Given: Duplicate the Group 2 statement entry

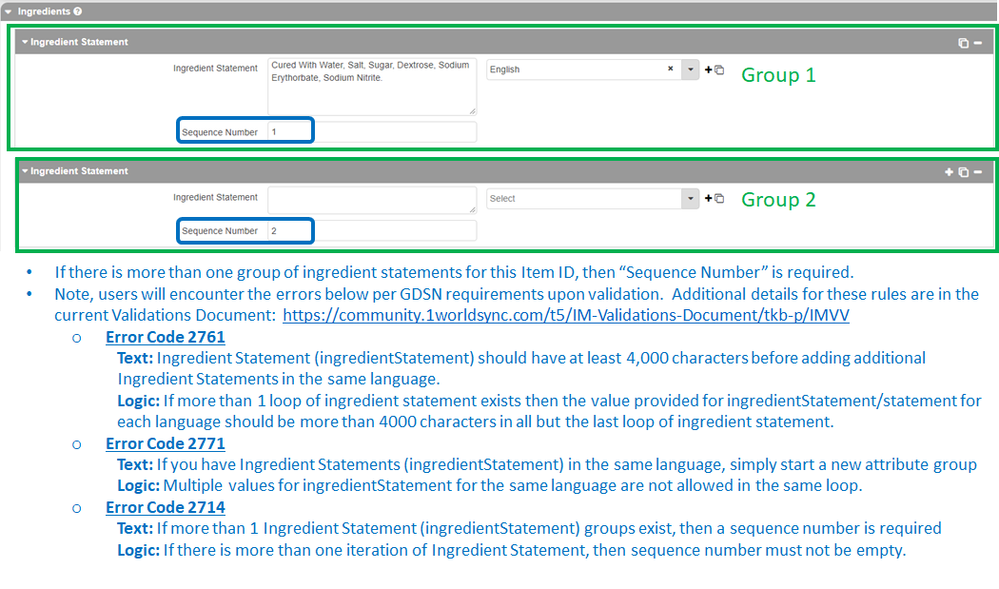Looking at the screenshot, I should [x=719, y=199].
